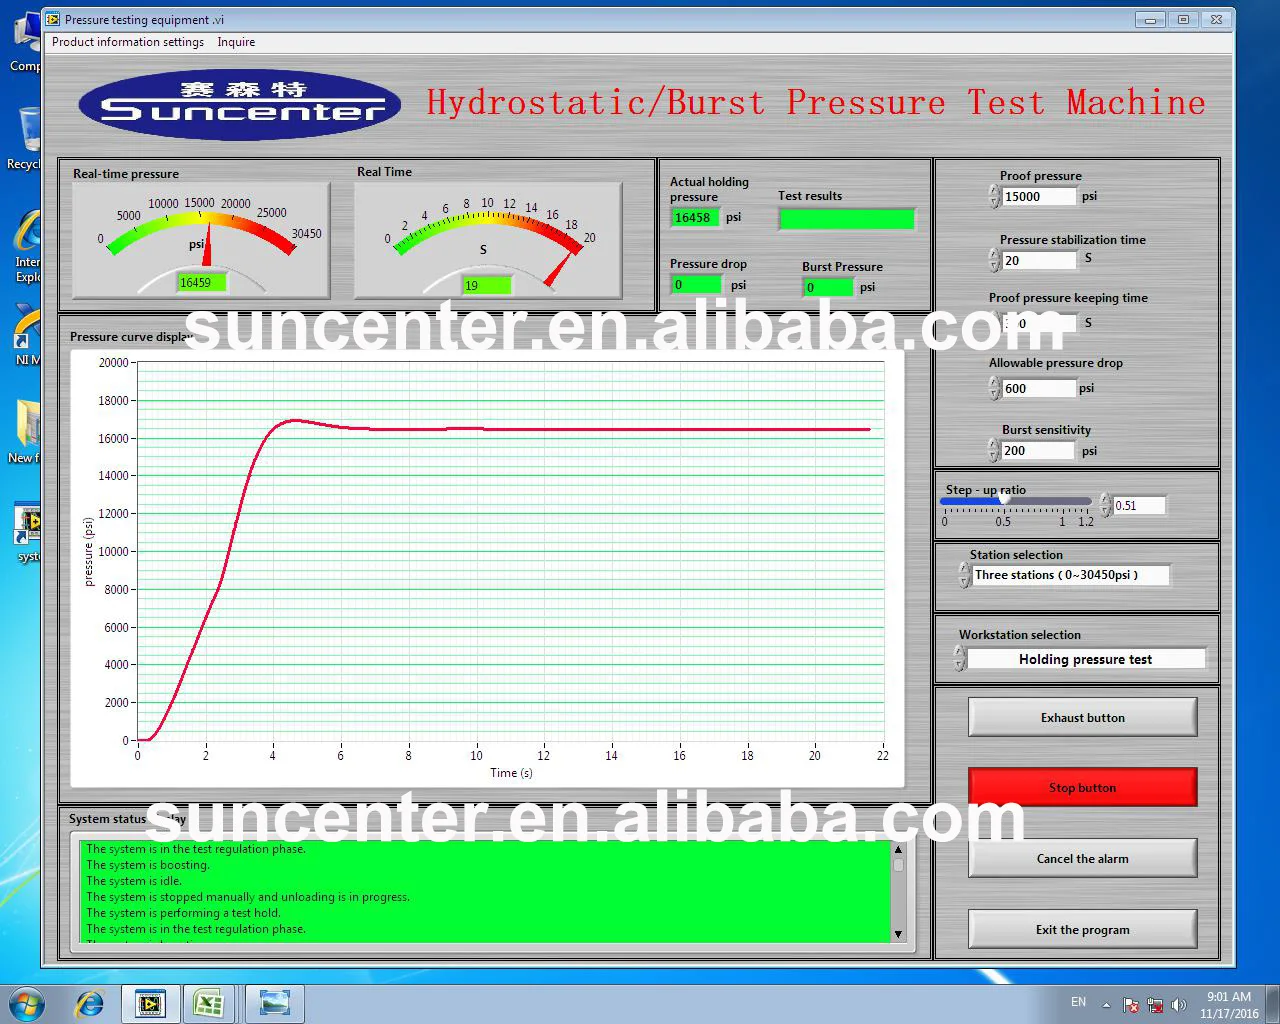This screenshot has width=1280, height=1024.
Task: Click the Proof pressure stepper arrows
Action: (x=994, y=197)
